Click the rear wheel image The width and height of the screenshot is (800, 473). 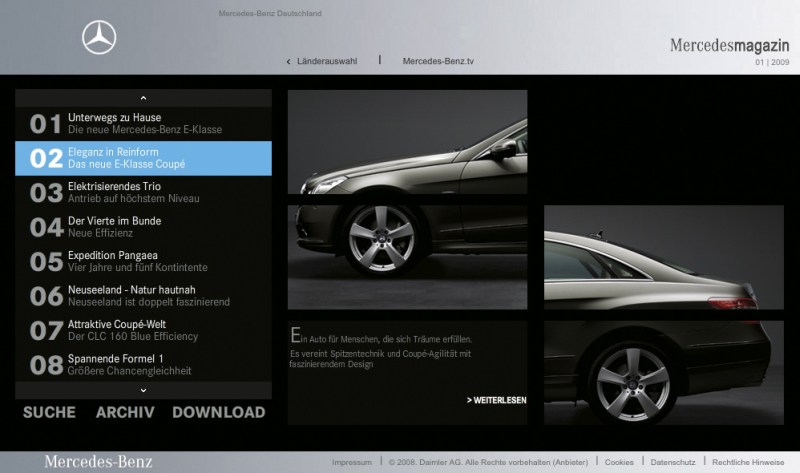click(664, 372)
